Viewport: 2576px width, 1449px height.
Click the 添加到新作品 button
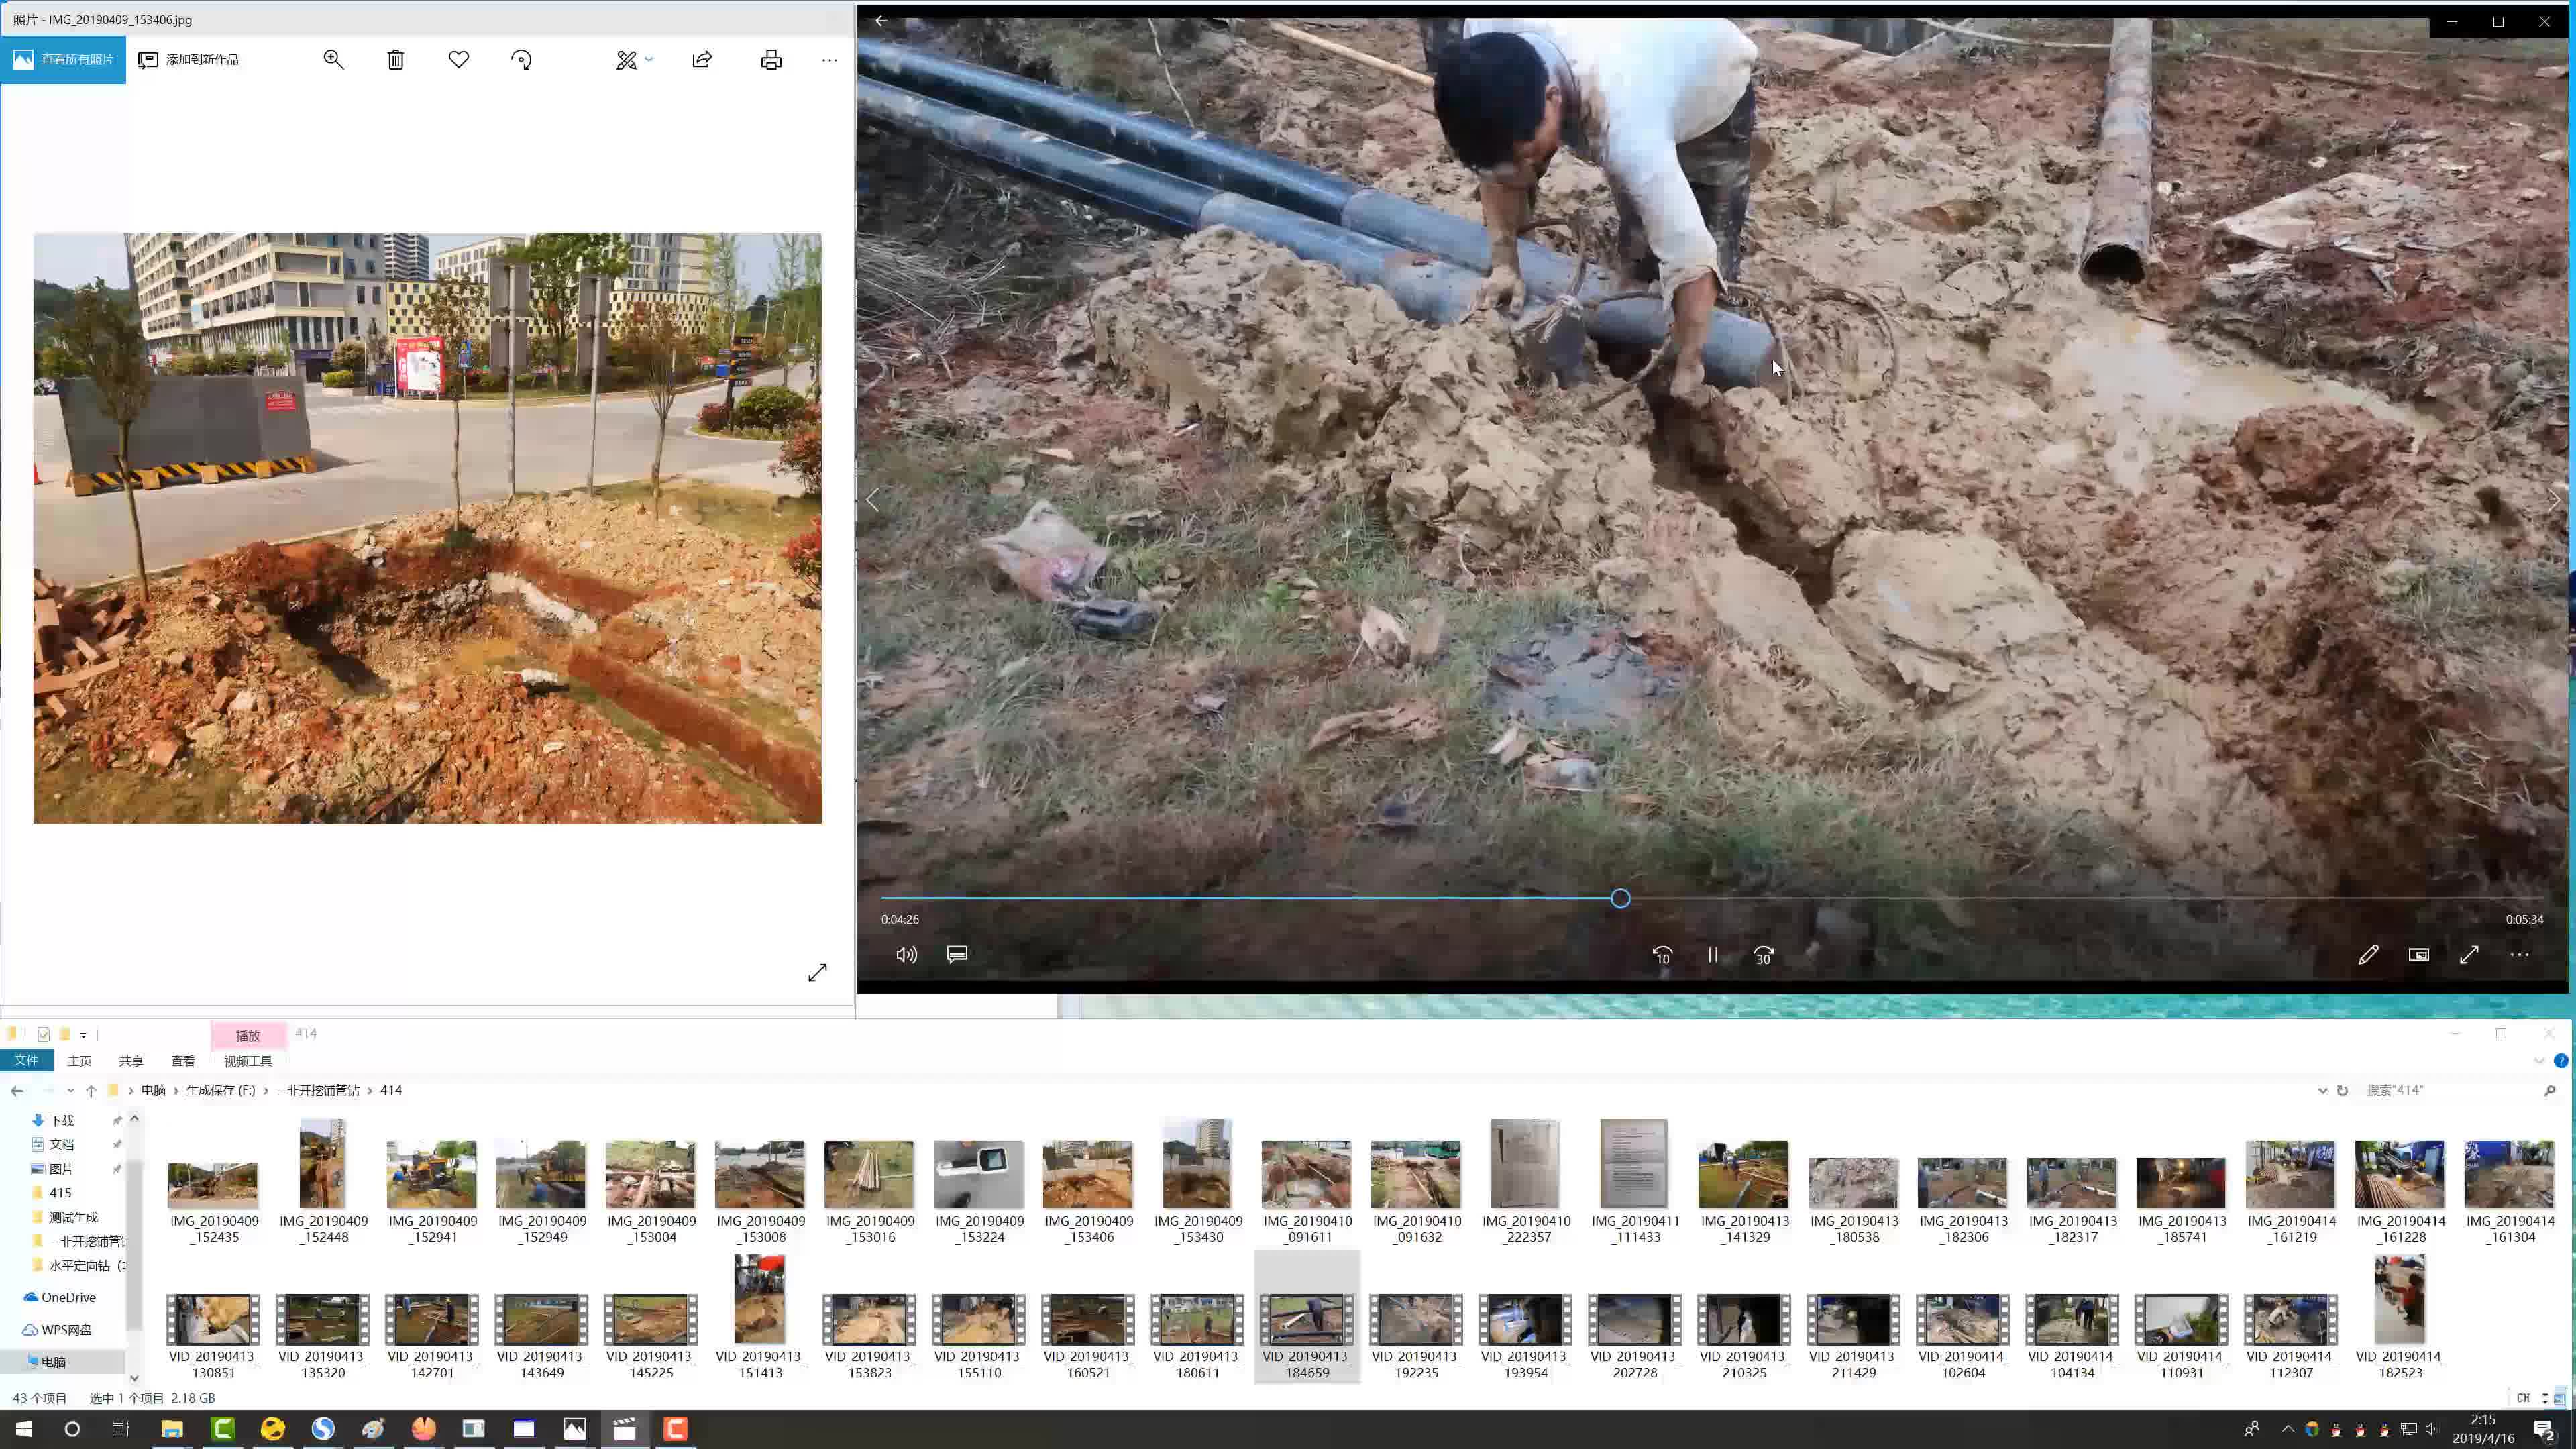coord(189,60)
